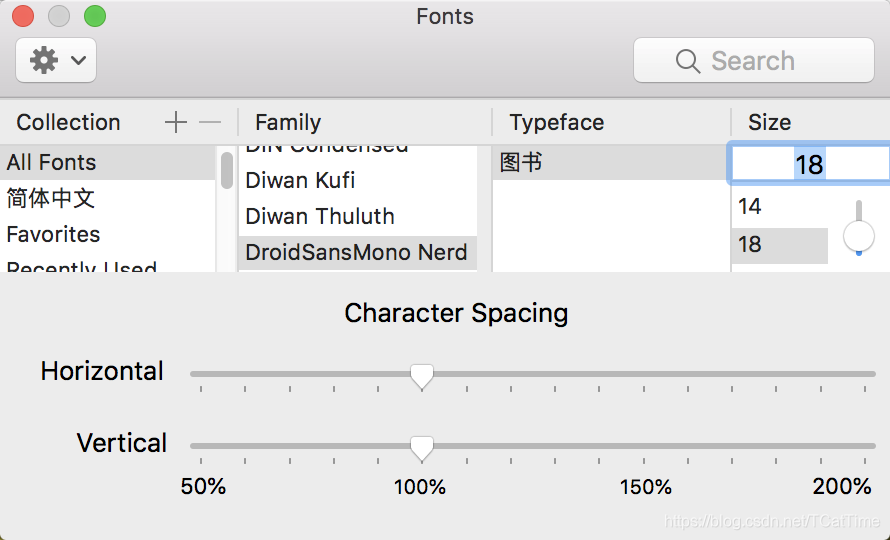Click the add collection plus icon
Screen dimensions: 890x540
[x=176, y=122]
